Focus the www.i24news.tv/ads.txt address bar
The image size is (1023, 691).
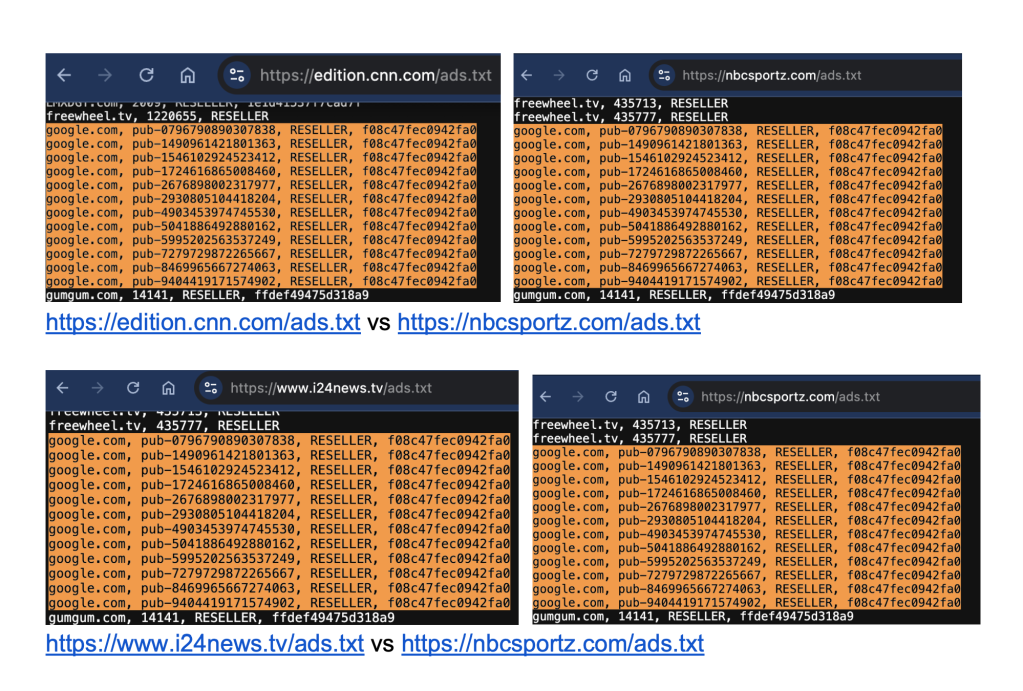point(330,388)
